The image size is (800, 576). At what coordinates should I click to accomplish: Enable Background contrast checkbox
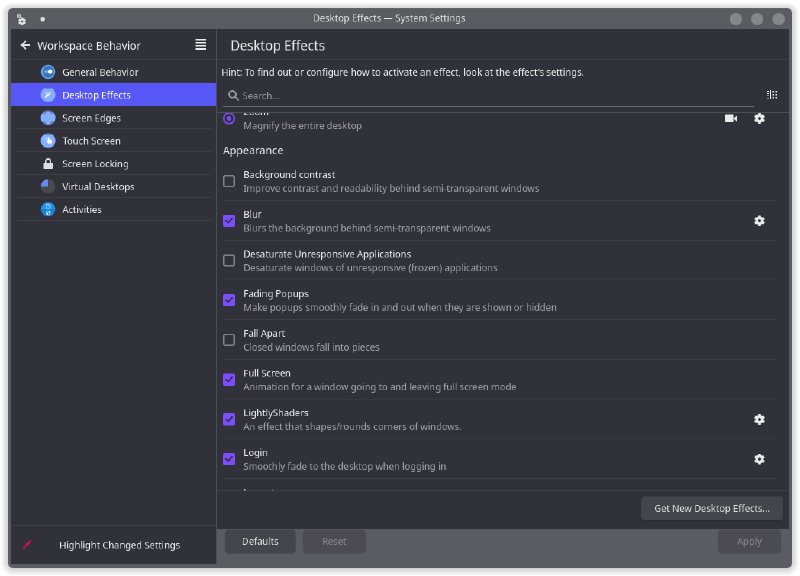229,181
